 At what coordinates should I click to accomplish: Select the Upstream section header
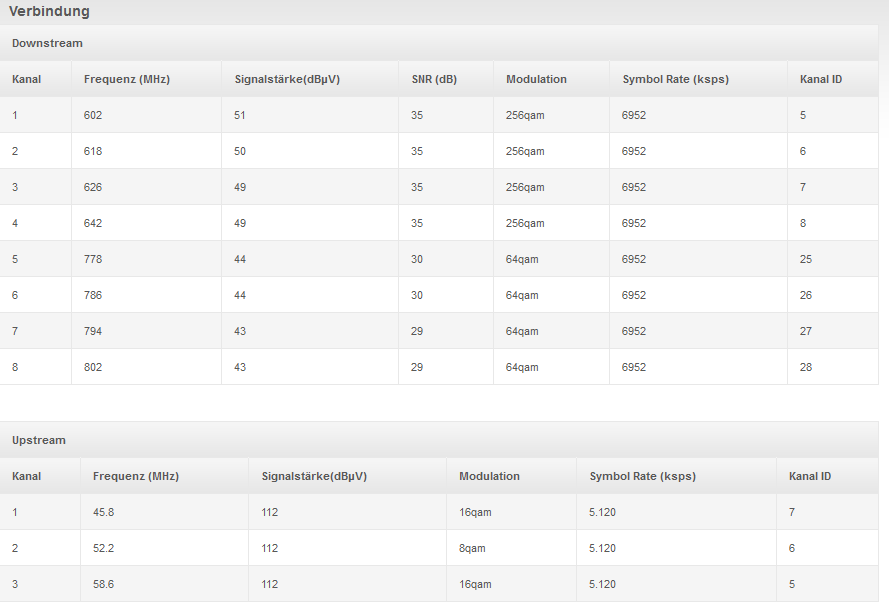tap(39, 440)
